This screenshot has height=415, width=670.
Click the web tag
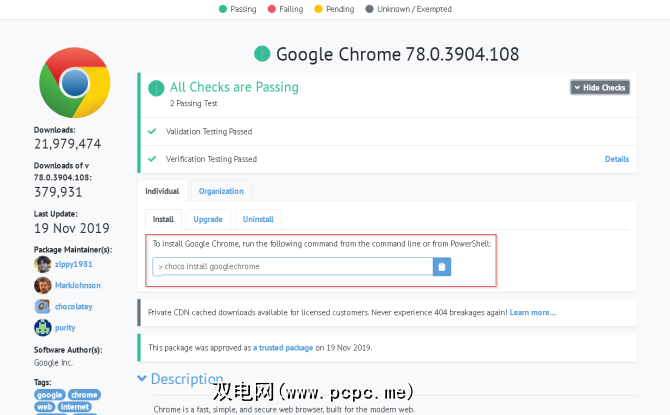click(44, 407)
